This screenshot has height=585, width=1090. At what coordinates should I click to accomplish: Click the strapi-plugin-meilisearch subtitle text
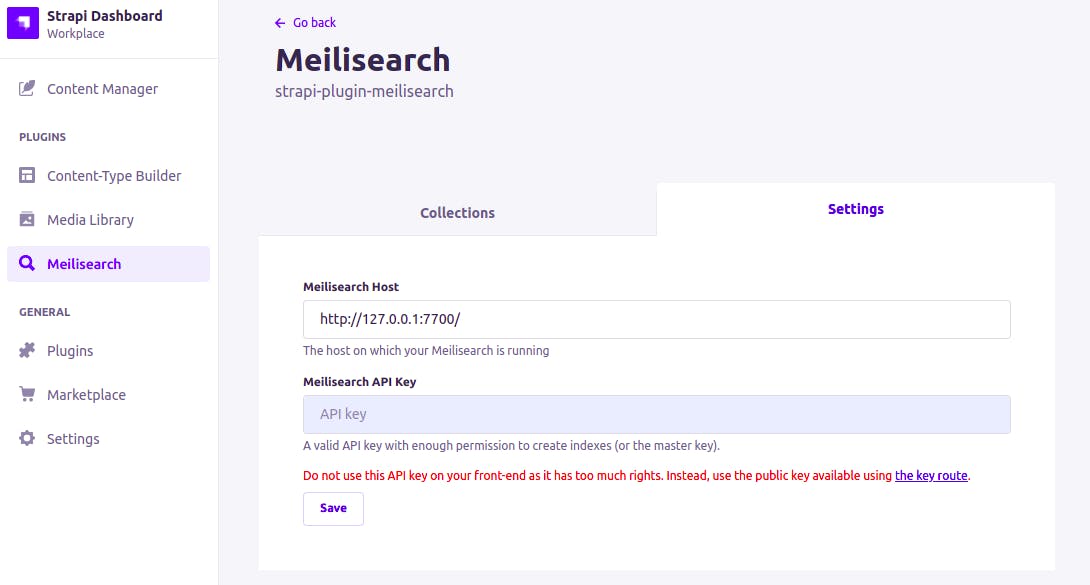[364, 90]
